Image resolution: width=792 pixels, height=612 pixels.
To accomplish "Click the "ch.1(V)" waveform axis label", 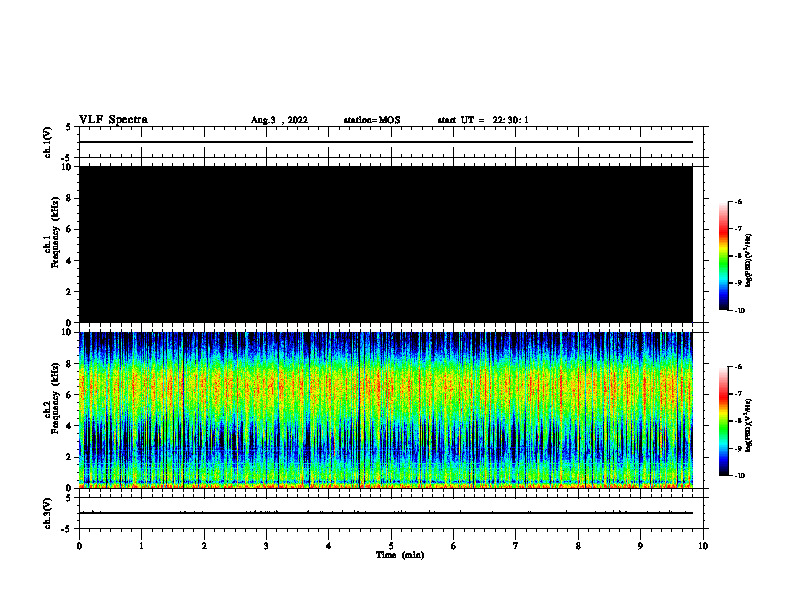I will coord(47,142).
